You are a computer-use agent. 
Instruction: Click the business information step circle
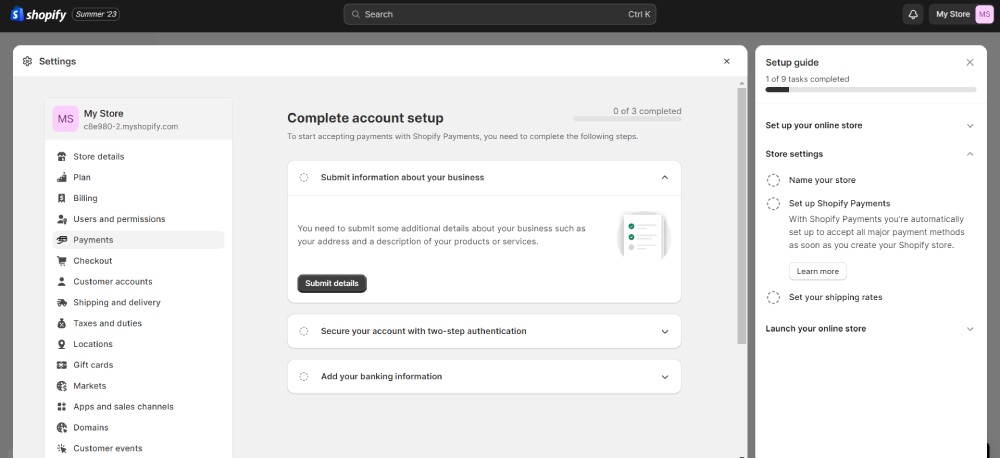(304, 177)
